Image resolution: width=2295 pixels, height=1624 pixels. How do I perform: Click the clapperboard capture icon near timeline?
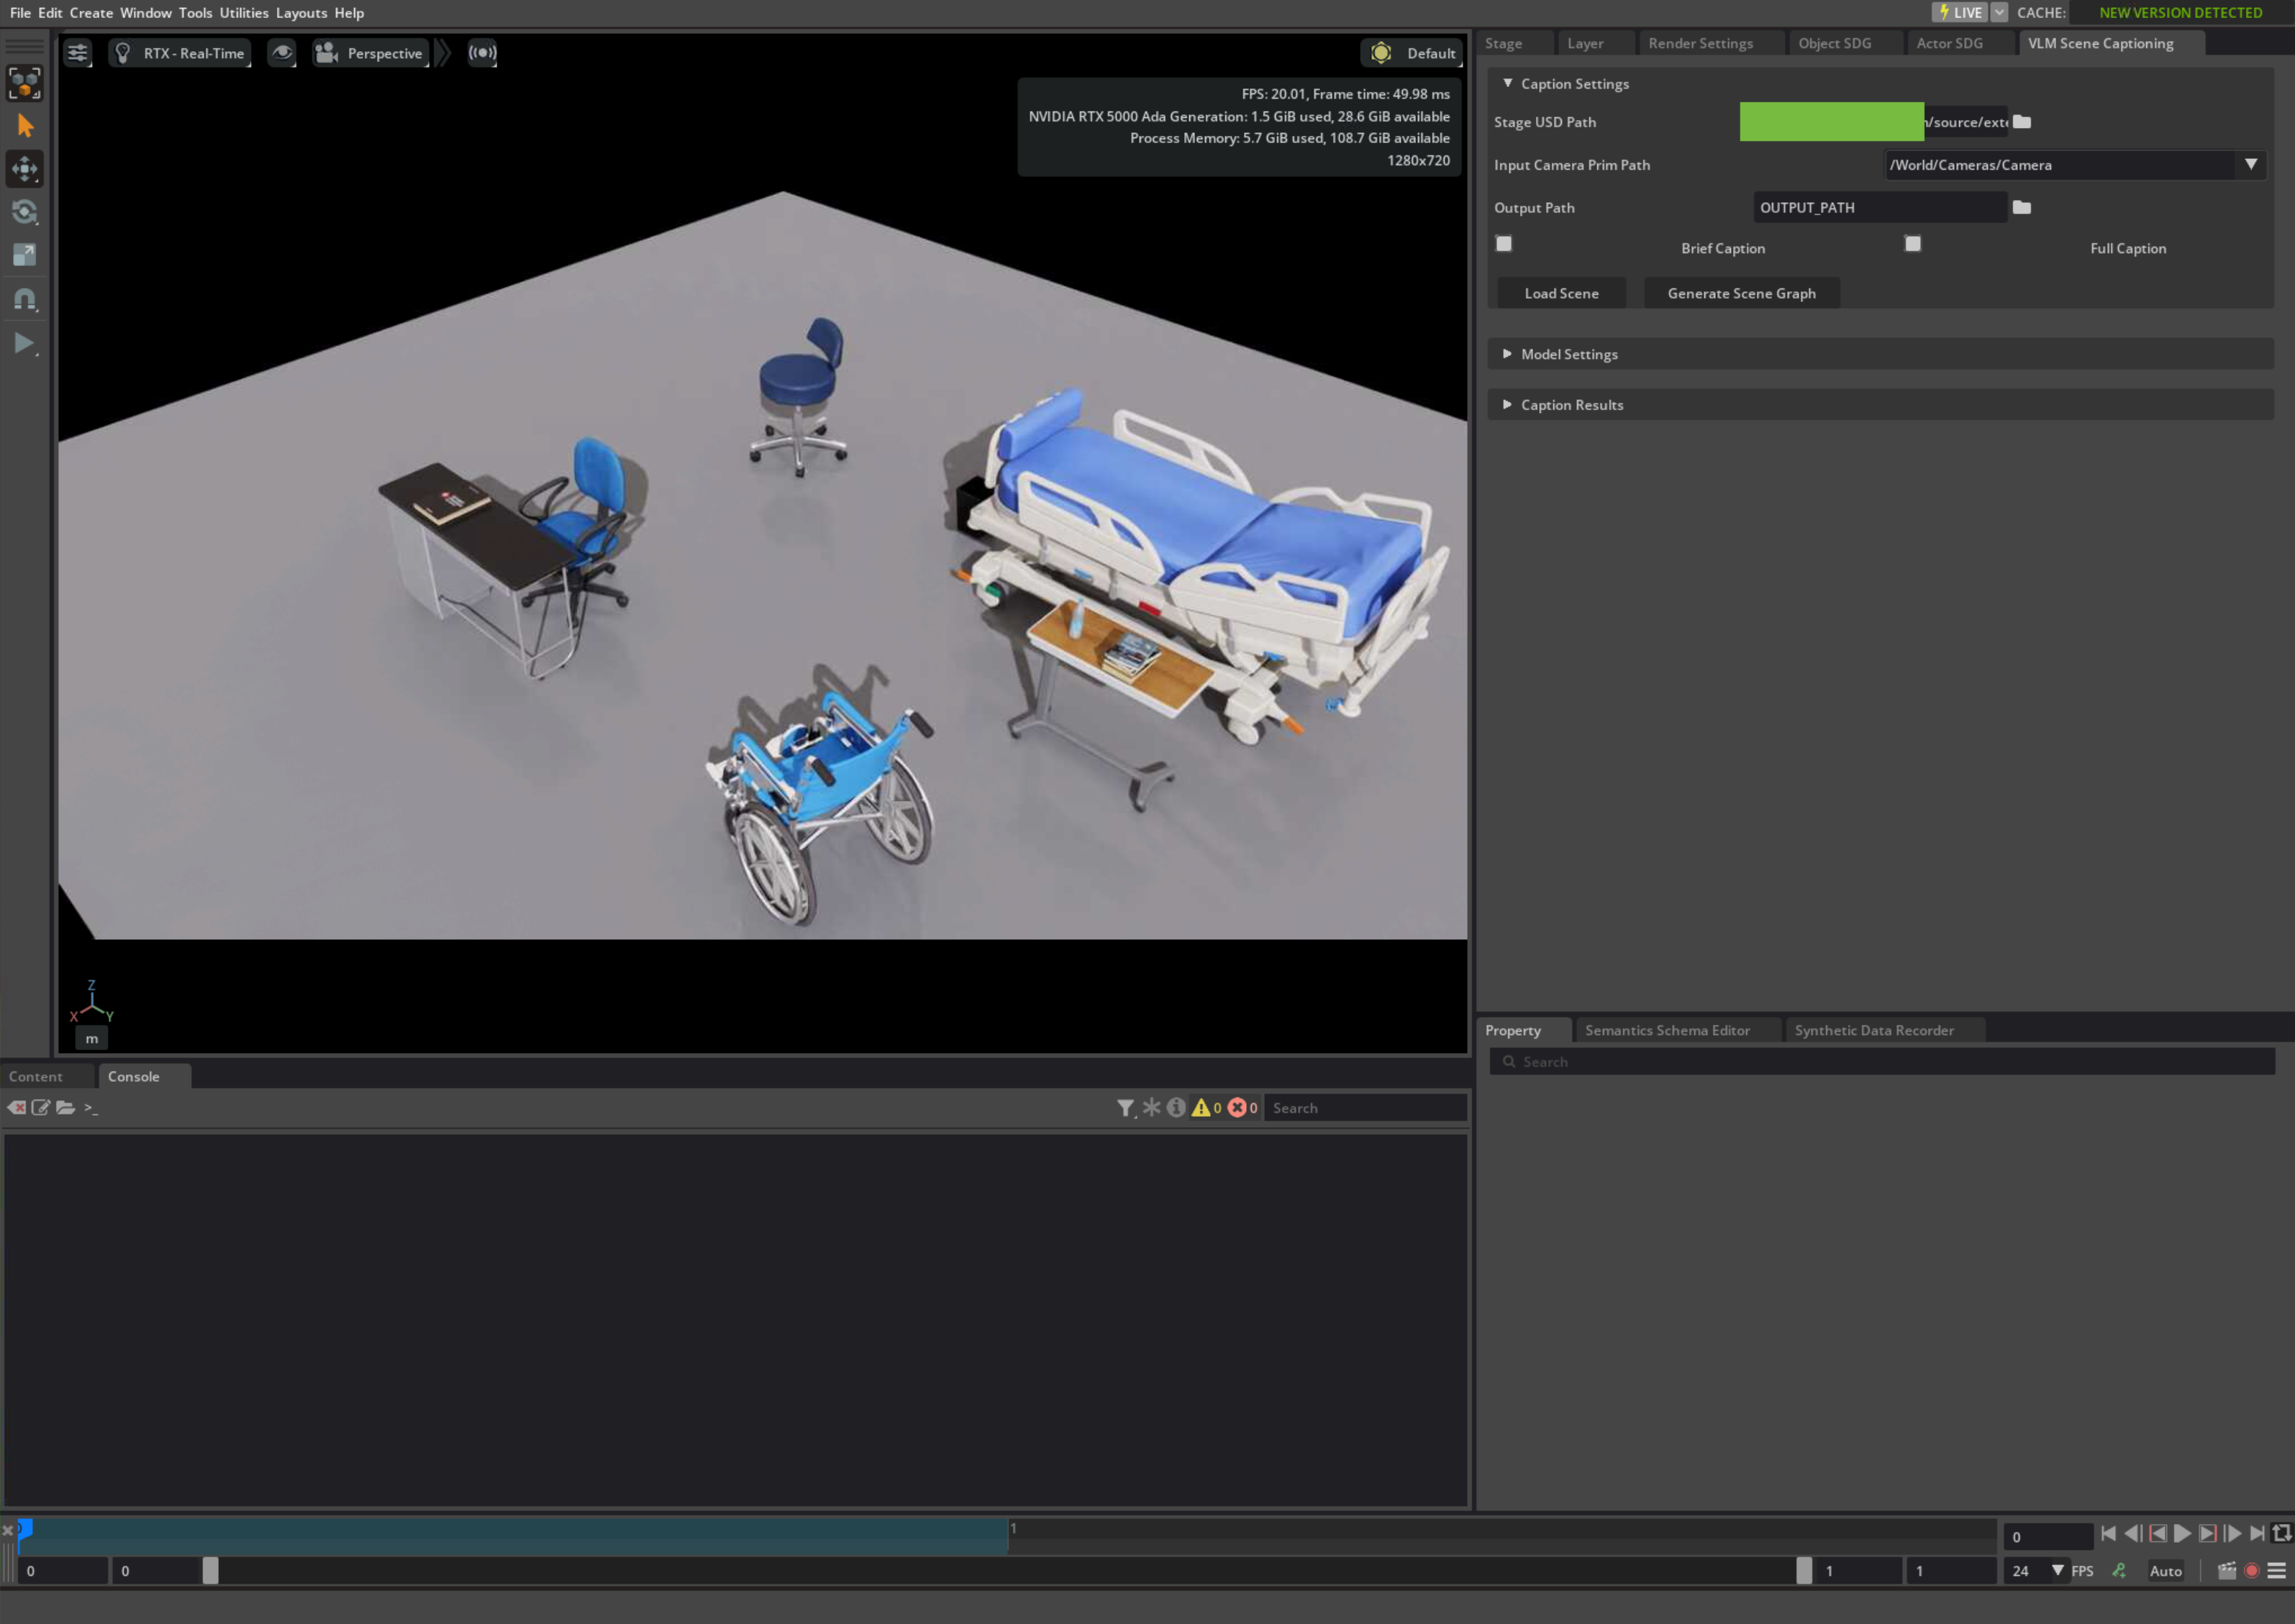pyautogui.click(x=2228, y=1570)
